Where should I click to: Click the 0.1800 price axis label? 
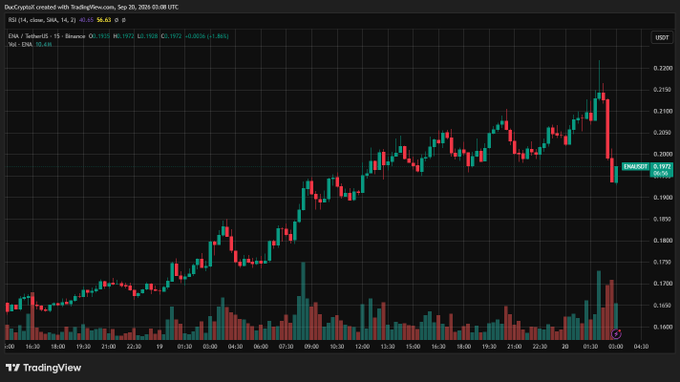(x=663, y=241)
